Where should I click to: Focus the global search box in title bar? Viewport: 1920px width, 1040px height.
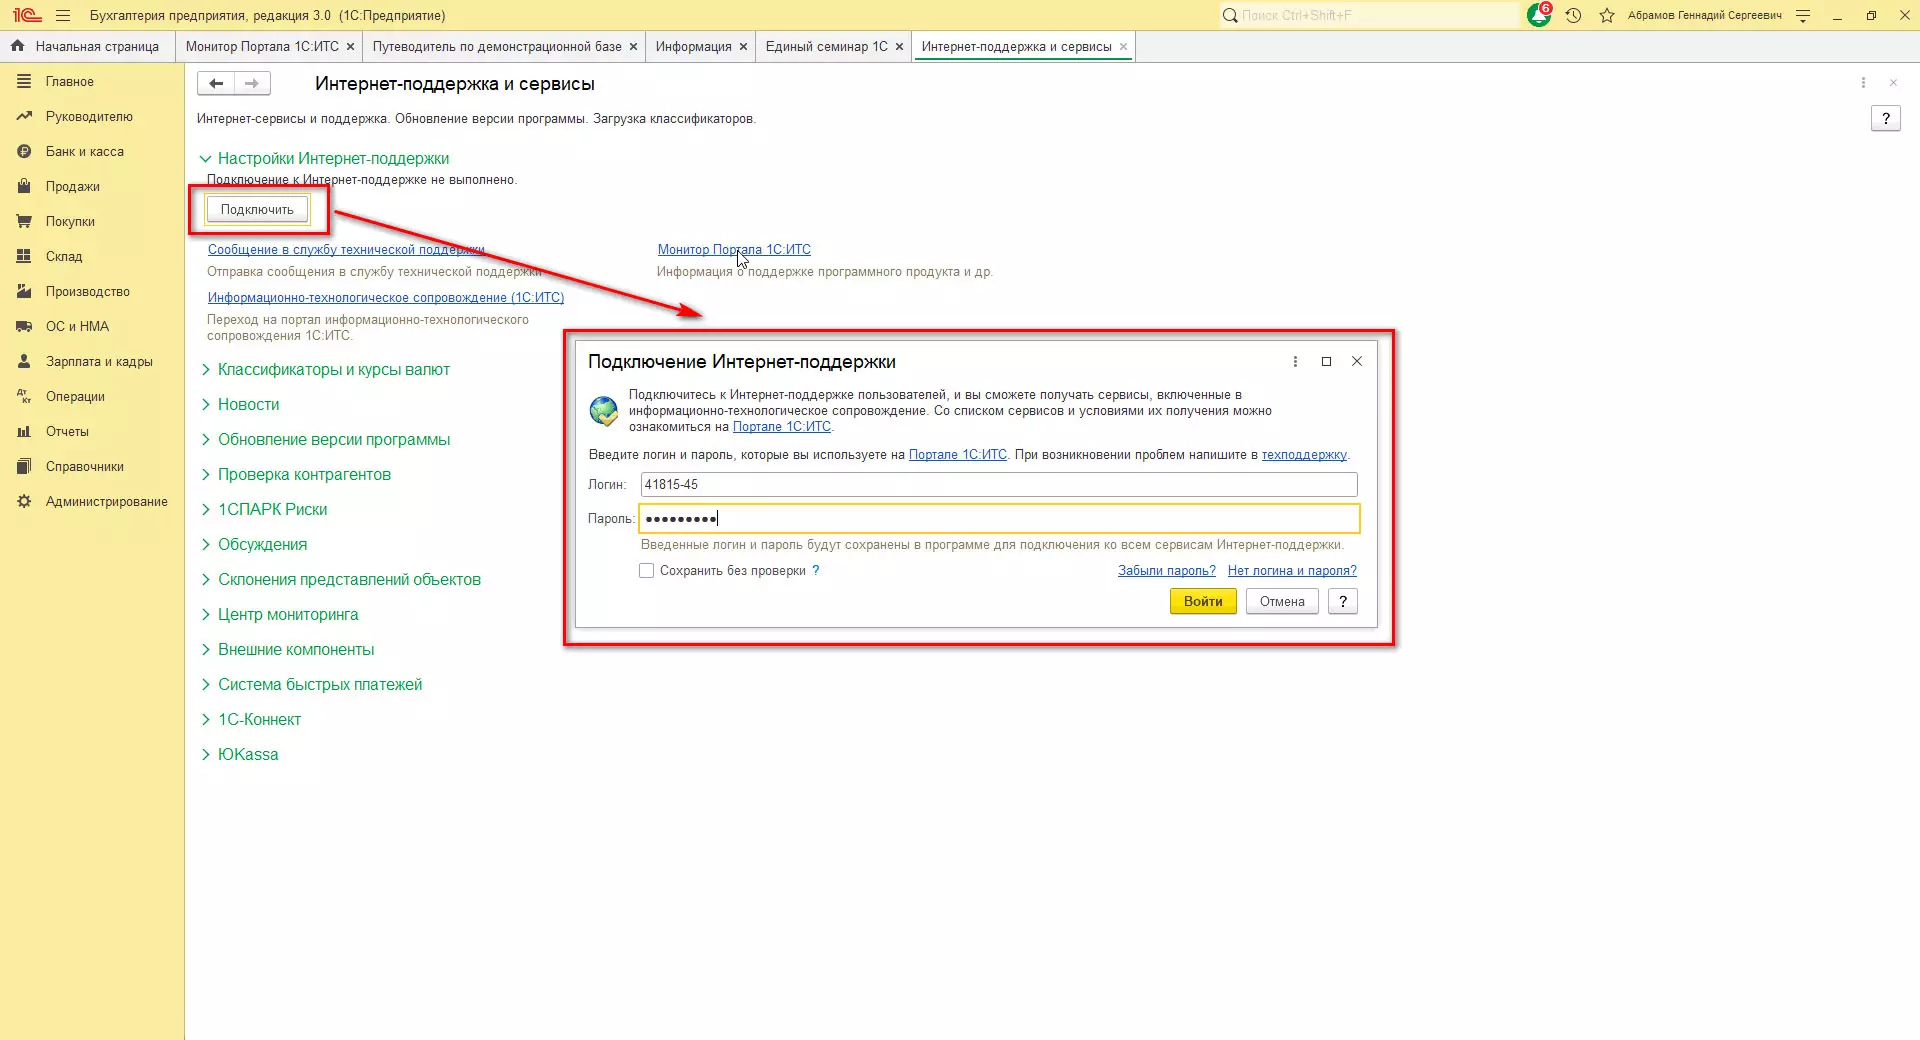click(1368, 15)
